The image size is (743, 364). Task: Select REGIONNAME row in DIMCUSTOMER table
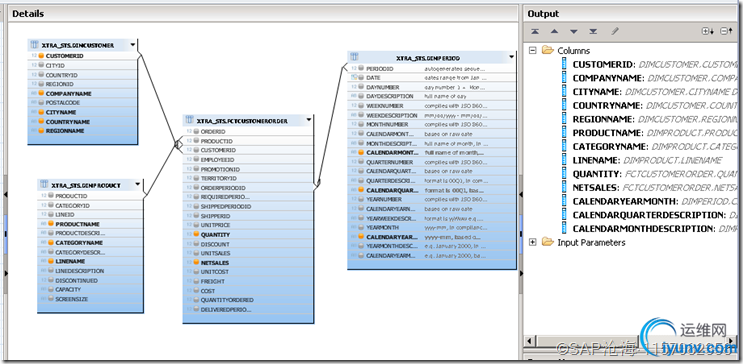coord(83,131)
